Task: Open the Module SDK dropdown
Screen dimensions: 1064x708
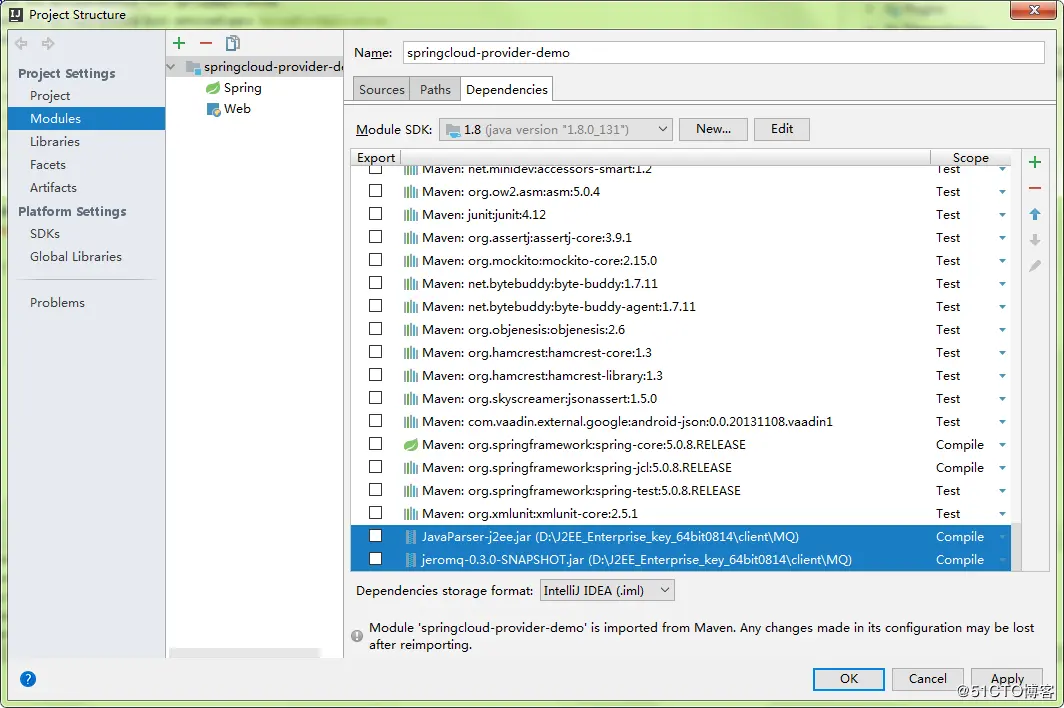Action: (556, 130)
